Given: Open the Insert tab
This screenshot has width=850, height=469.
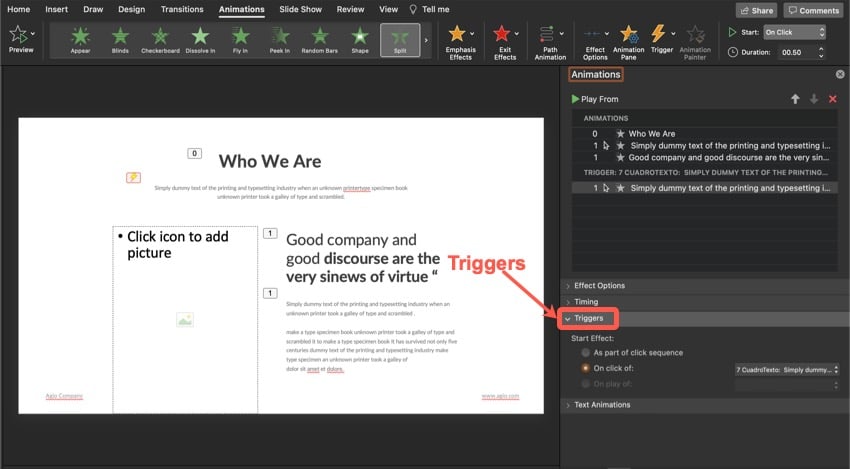Looking at the screenshot, I should coord(56,9).
